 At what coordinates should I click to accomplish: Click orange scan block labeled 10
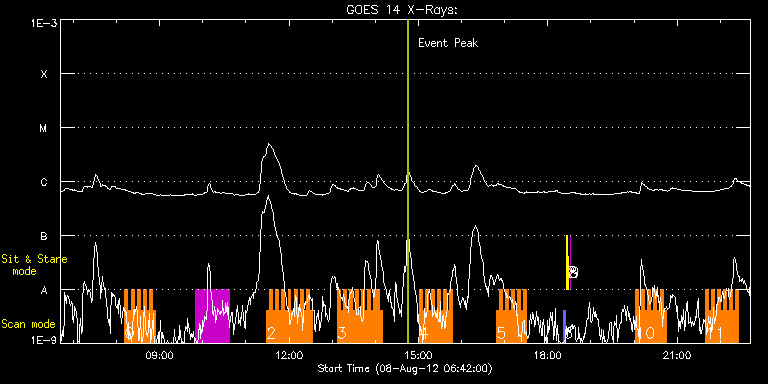[650, 316]
